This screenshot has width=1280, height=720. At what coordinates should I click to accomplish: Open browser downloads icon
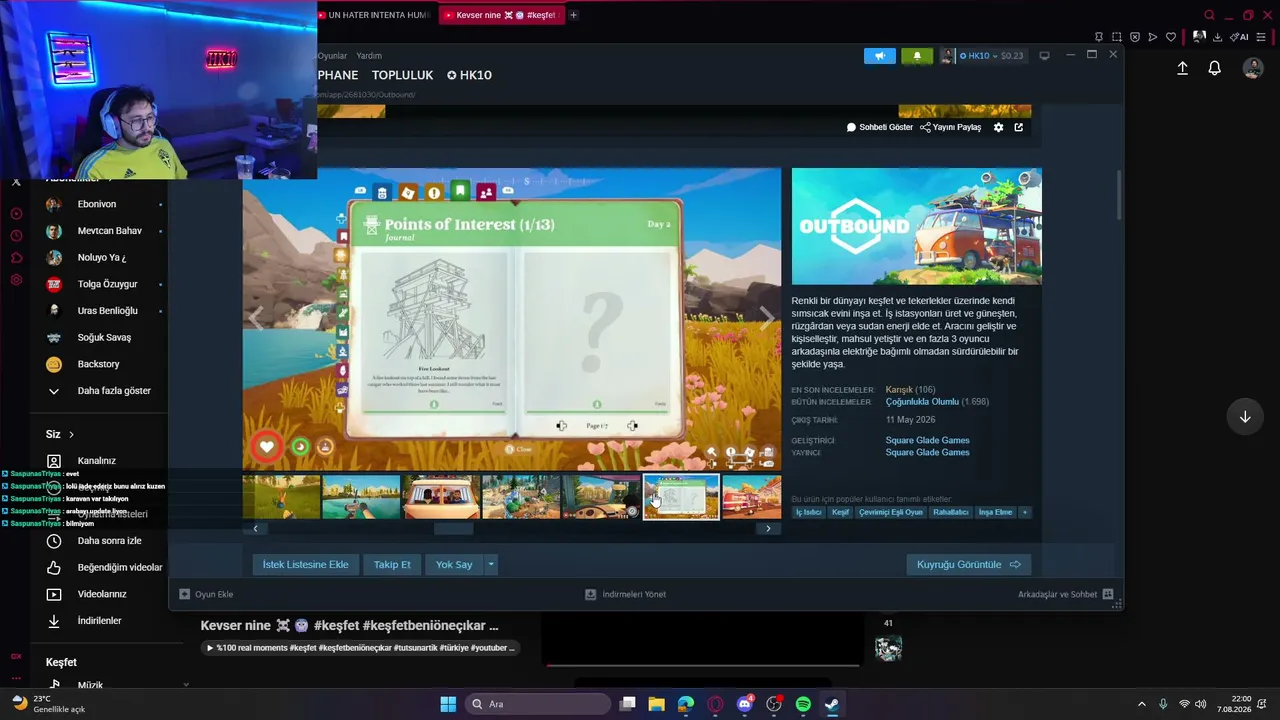1217,37
